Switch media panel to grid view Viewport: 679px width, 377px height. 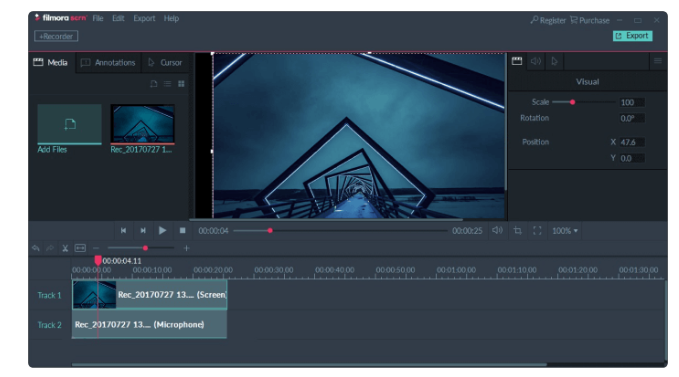[181, 84]
